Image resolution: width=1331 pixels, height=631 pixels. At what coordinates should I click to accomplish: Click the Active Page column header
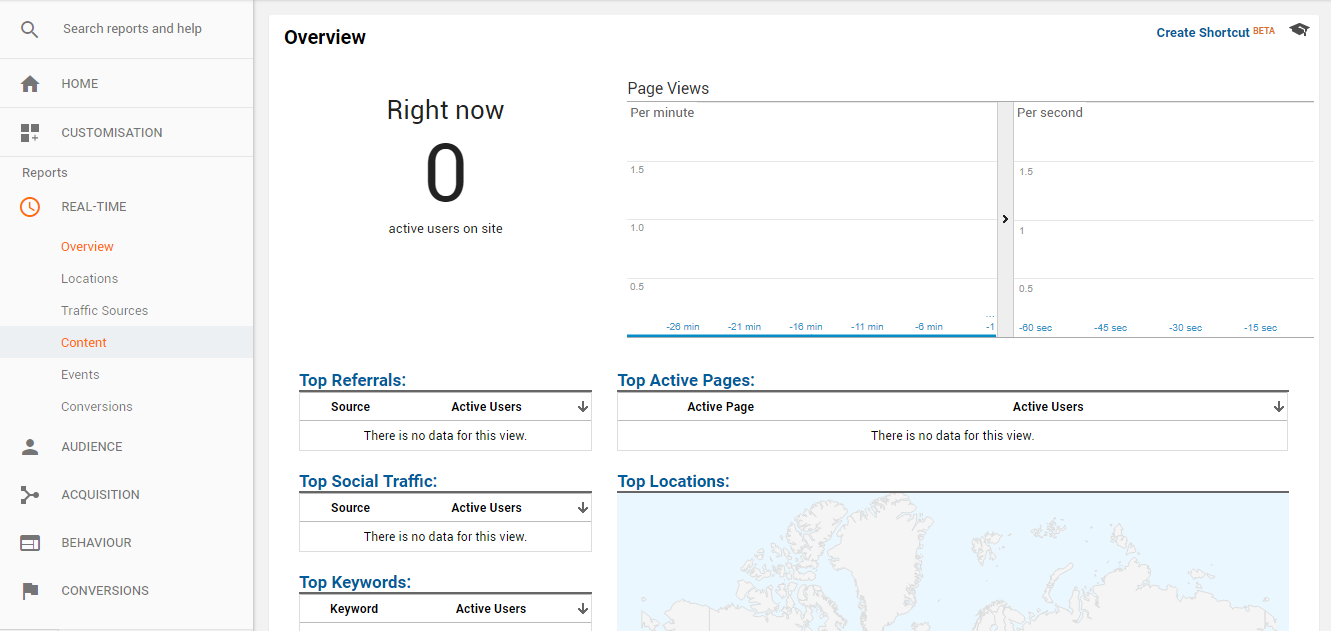click(721, 407)
